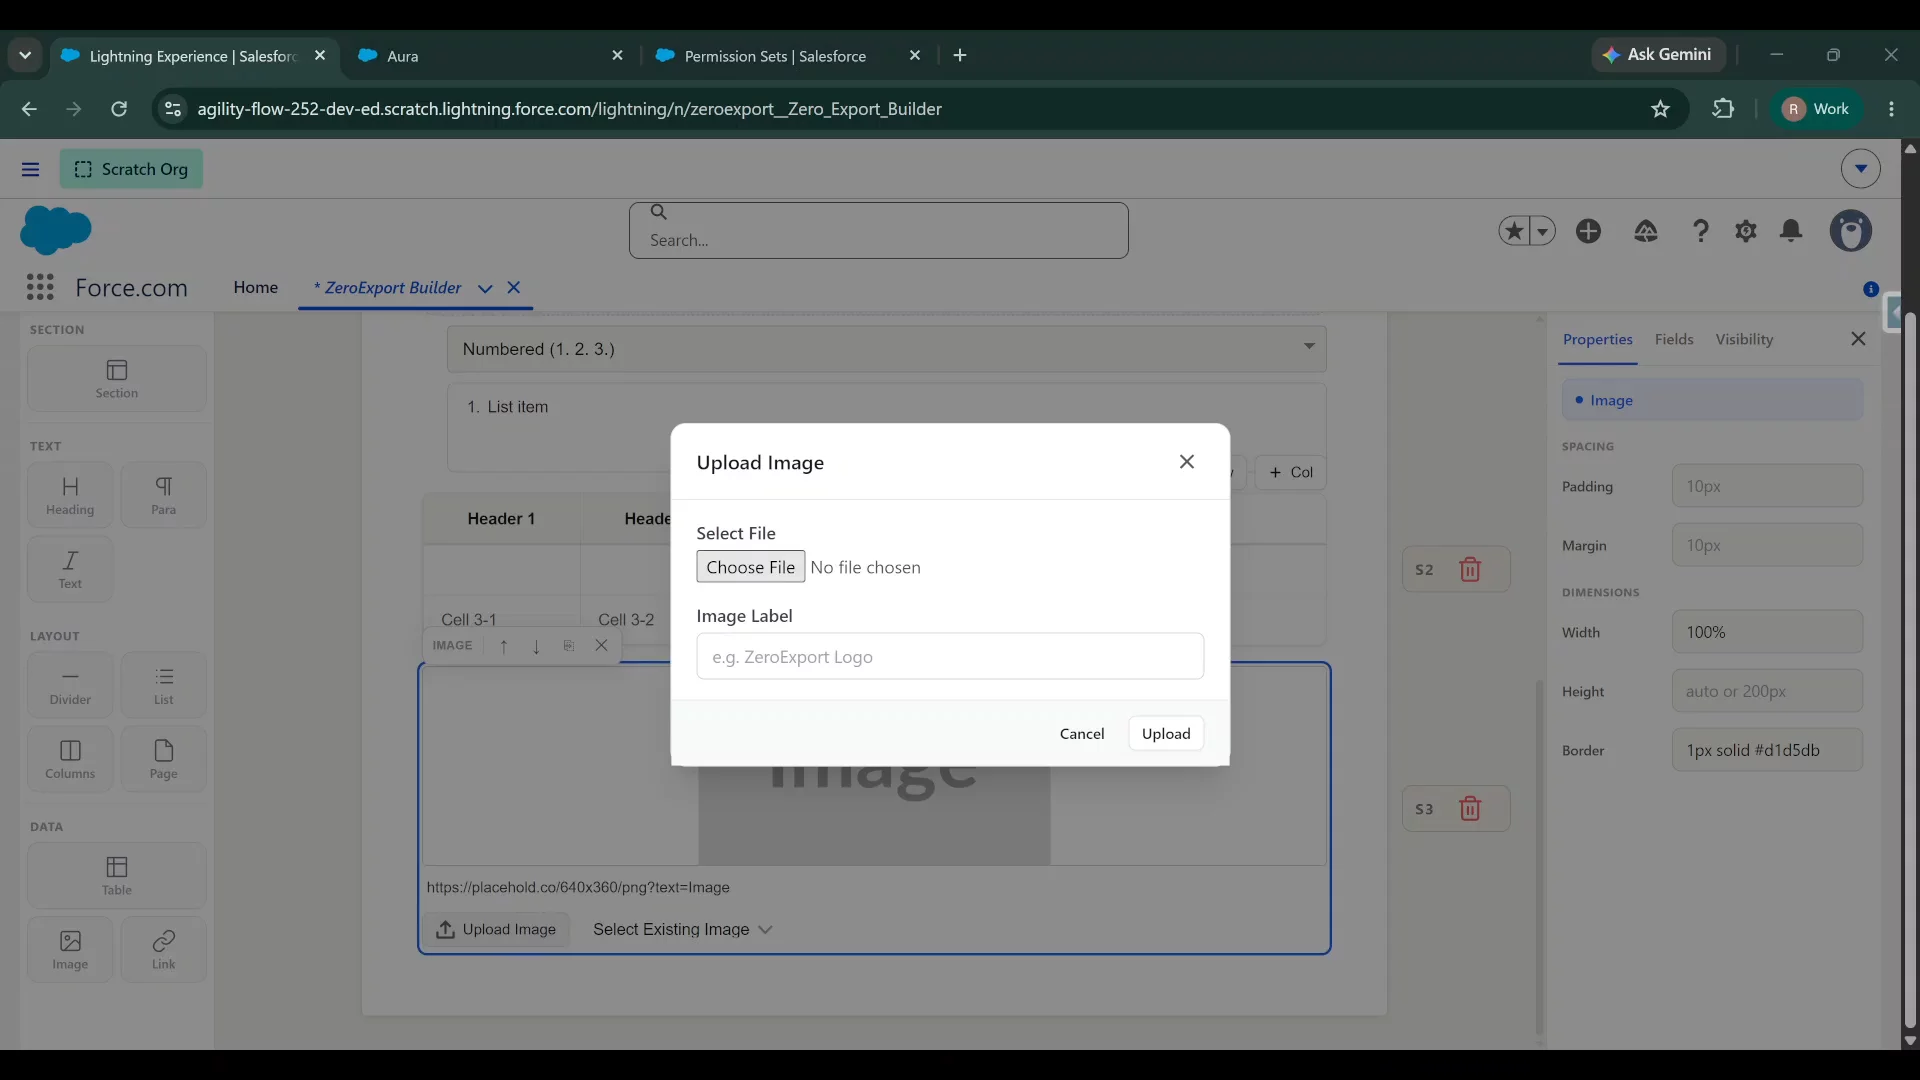The image size is (1920, 1080).
Task: Open Salesforce Setup gear menu
Action: (x=1746, y=231)
